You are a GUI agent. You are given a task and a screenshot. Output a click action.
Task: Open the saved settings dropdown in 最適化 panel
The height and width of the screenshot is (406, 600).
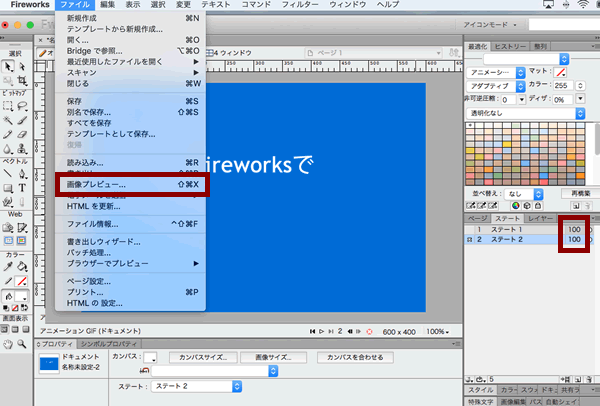526,59
